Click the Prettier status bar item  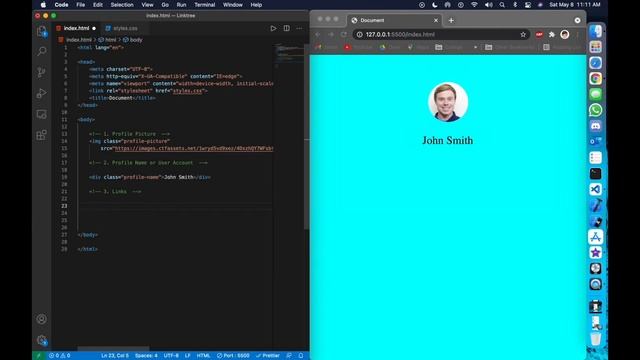pyautogui.click(x=268, y=356)
